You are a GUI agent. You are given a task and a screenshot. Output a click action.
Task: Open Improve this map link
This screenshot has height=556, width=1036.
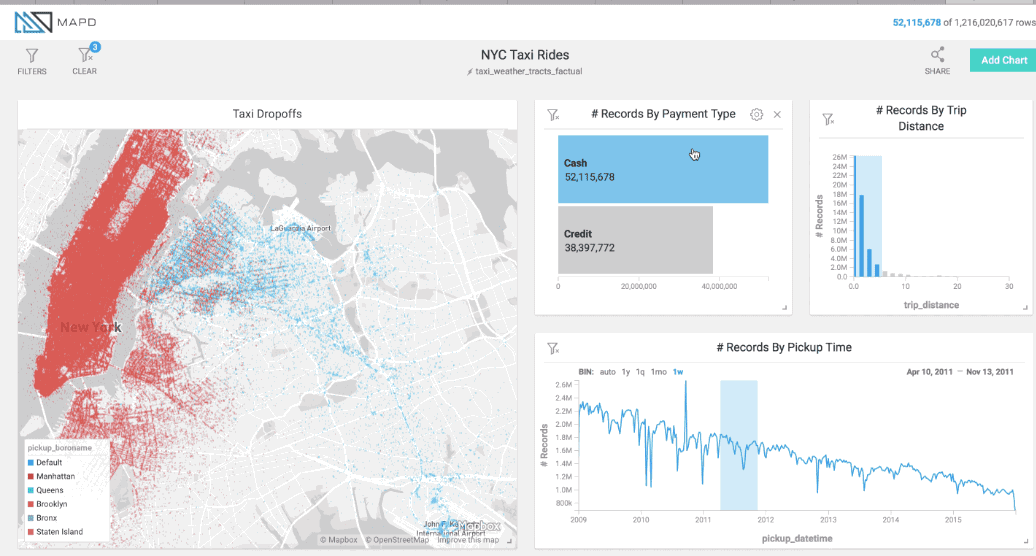468,539
